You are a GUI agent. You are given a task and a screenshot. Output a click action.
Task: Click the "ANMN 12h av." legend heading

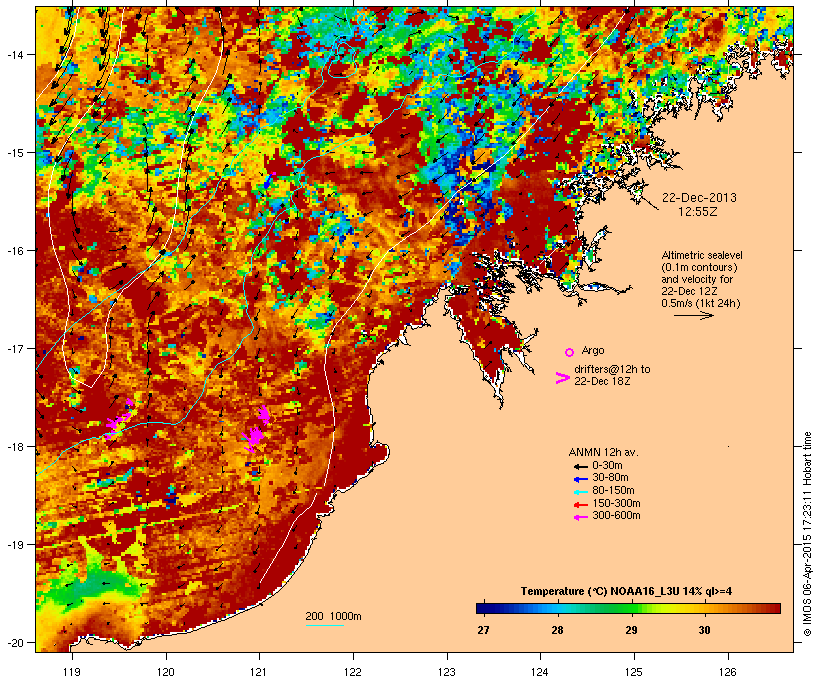(603, 452)
